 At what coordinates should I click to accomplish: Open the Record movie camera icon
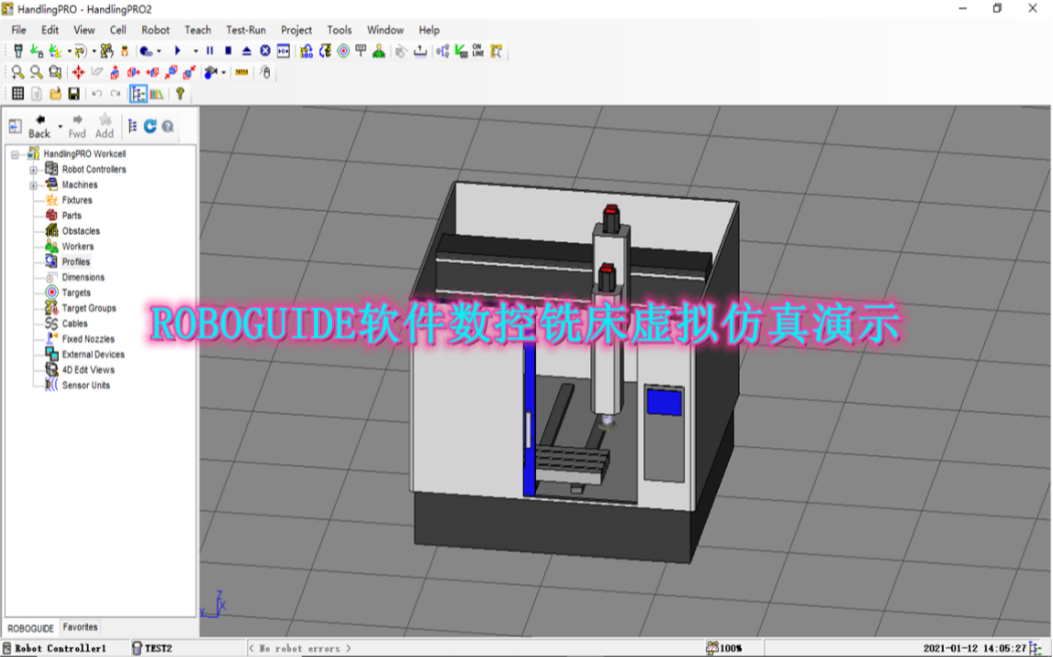pyautogui.click(x=208, y=70)
